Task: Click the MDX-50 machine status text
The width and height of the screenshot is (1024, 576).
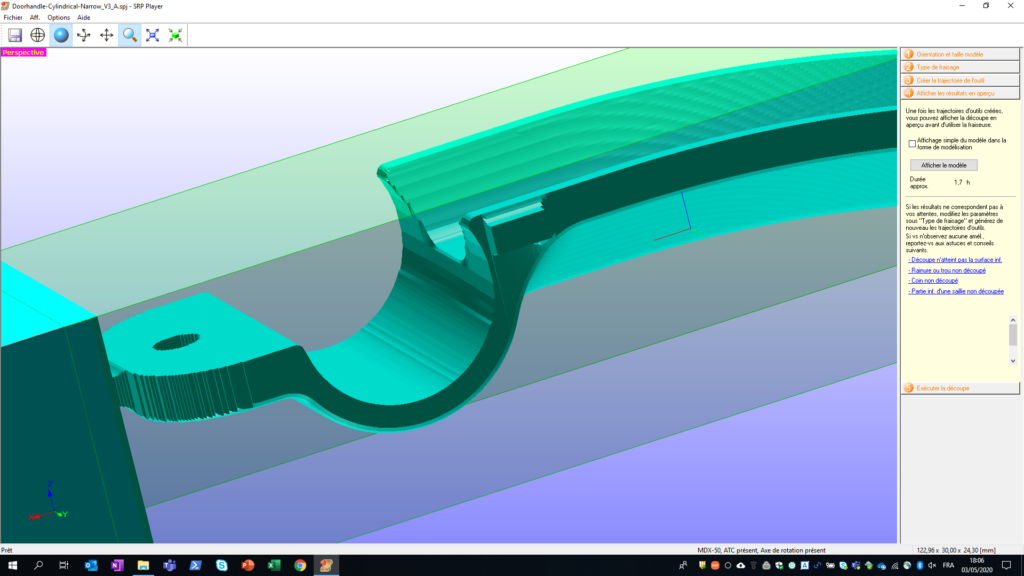Action: (x=761, y=551)
